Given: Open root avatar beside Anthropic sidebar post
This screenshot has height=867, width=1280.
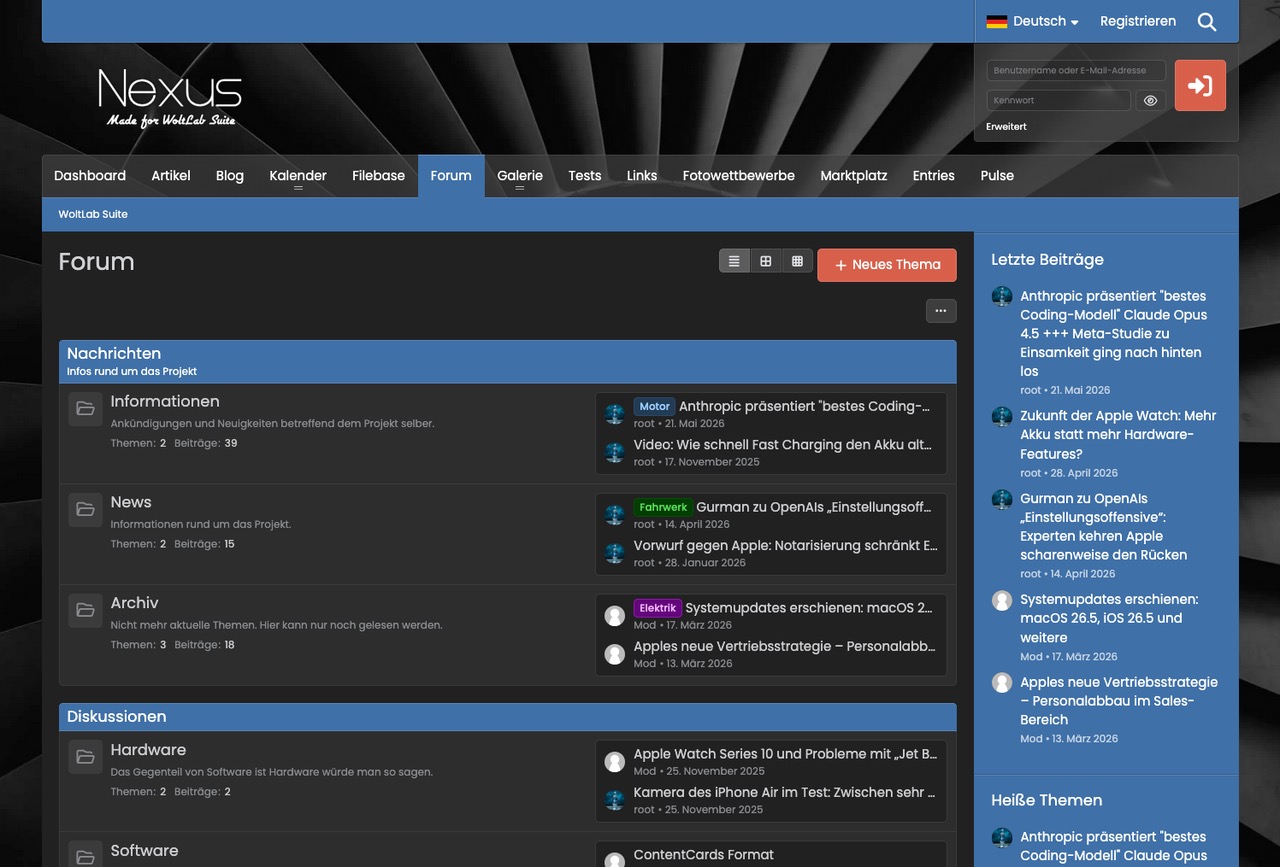Looking at the screenshot, I should 1002,297.
